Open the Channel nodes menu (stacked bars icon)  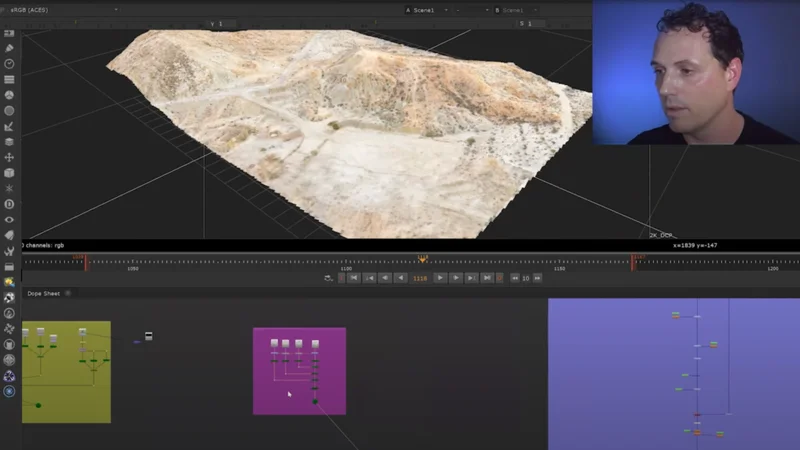[9, 80]
